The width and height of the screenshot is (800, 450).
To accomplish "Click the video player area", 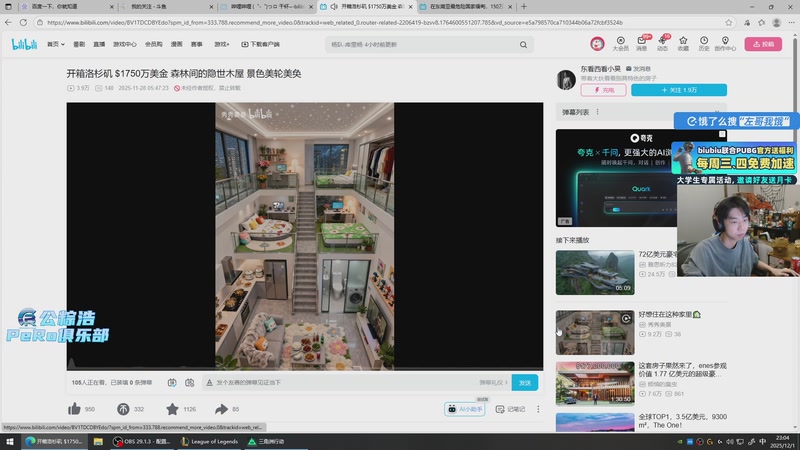I will tap(305, 236).
